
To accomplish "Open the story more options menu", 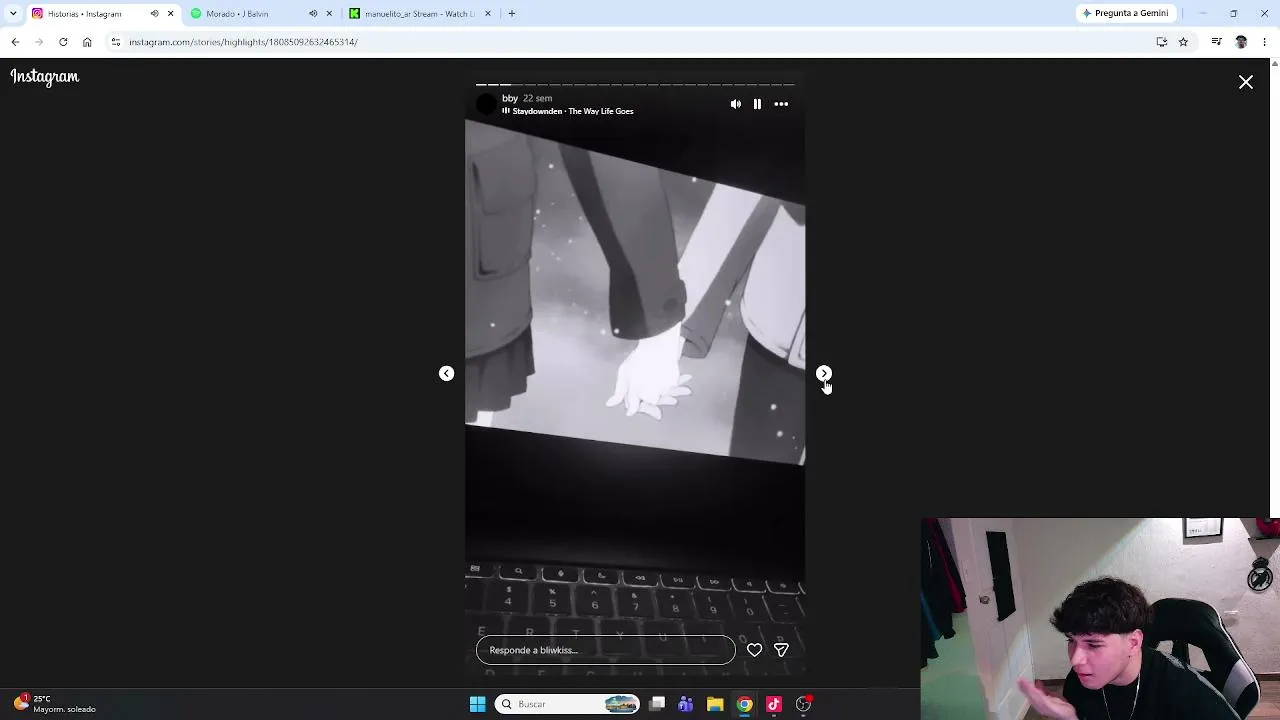I will pyautogui.click(x=781, y=104).
